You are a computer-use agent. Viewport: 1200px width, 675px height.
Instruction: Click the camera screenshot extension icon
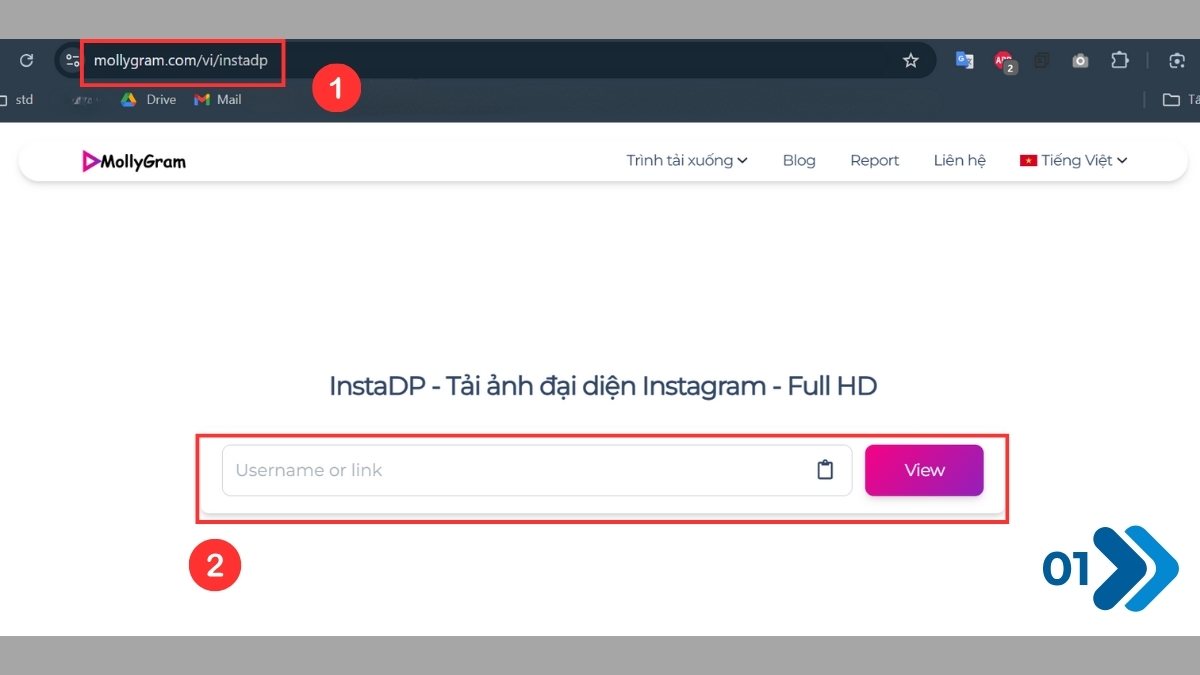click(x=1080, y=60)
